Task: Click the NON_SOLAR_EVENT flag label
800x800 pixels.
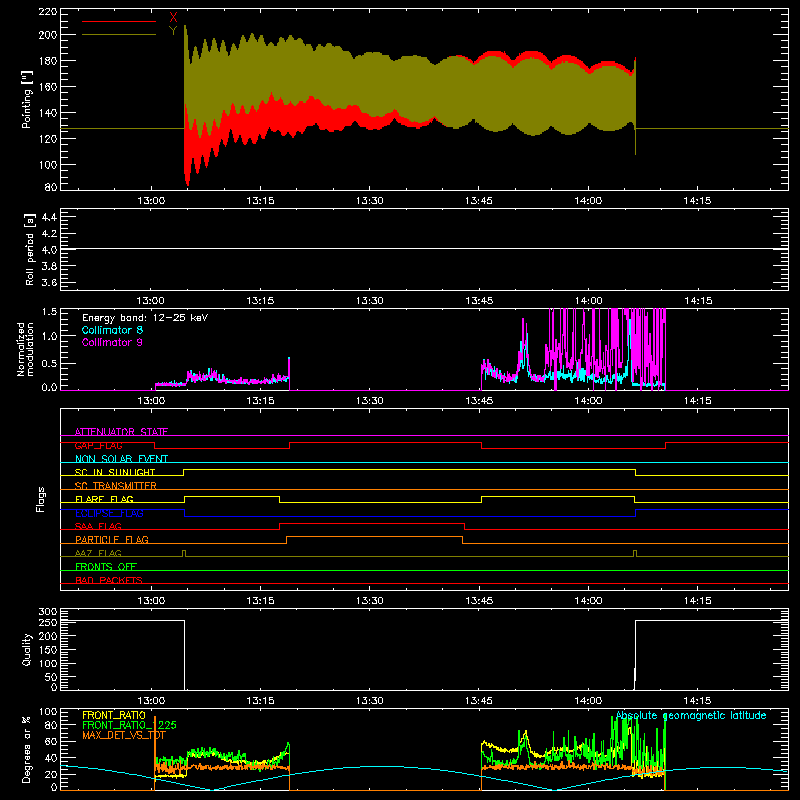Action: tap(121, 459)
